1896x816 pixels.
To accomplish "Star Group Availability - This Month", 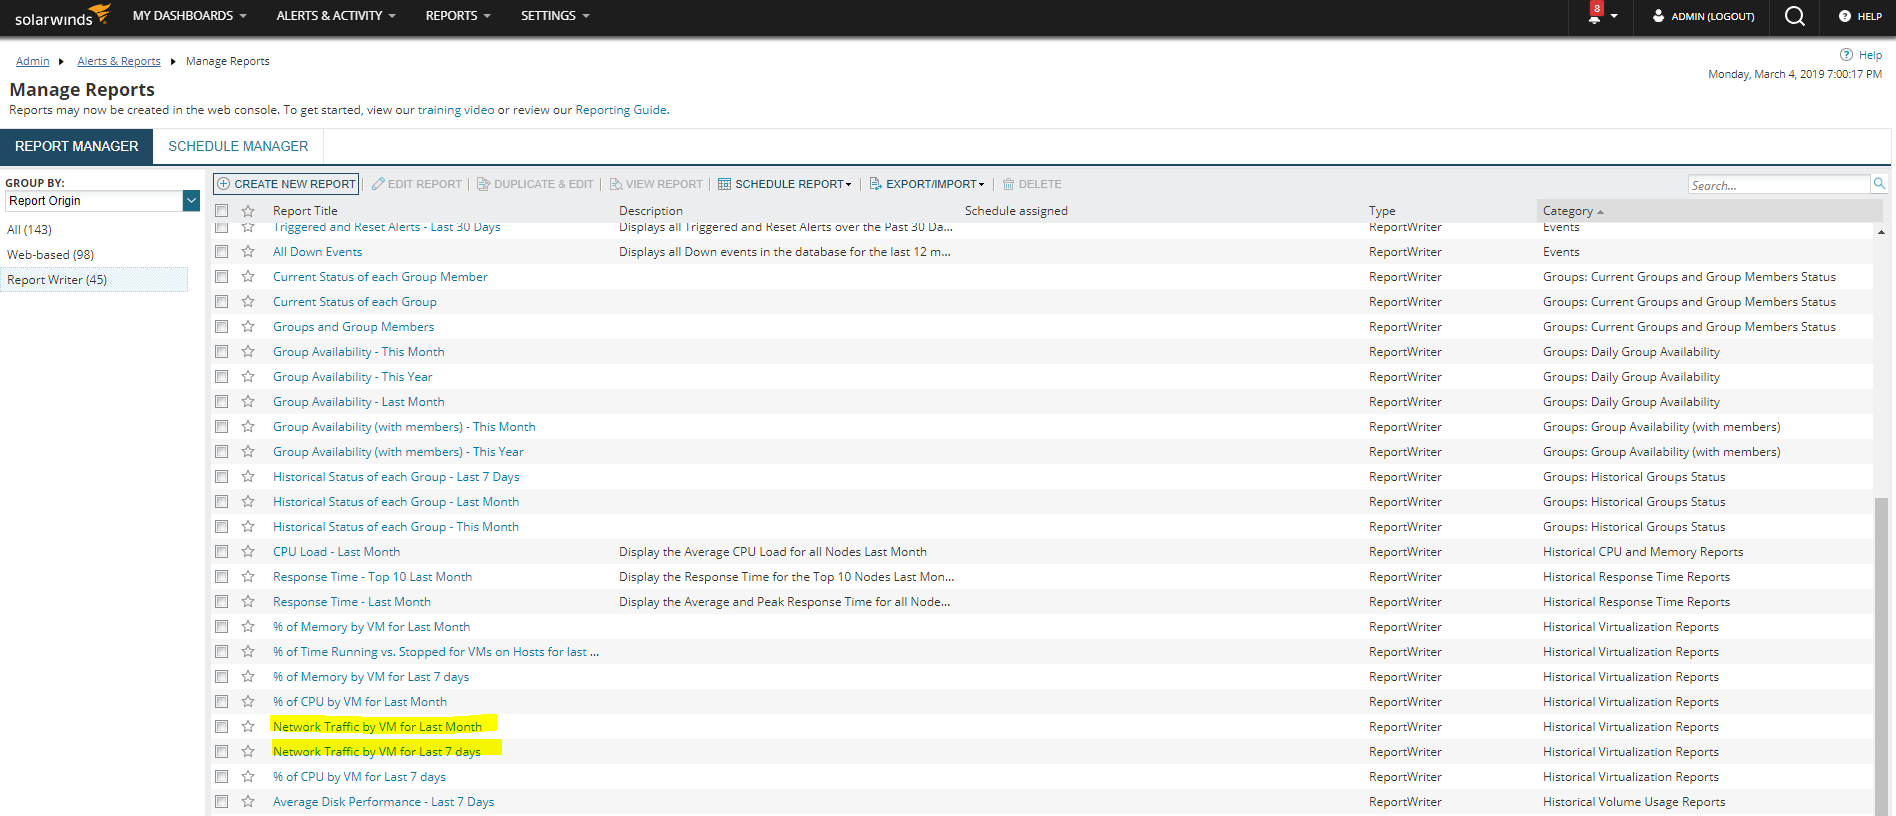I will [x=248, y=352].
